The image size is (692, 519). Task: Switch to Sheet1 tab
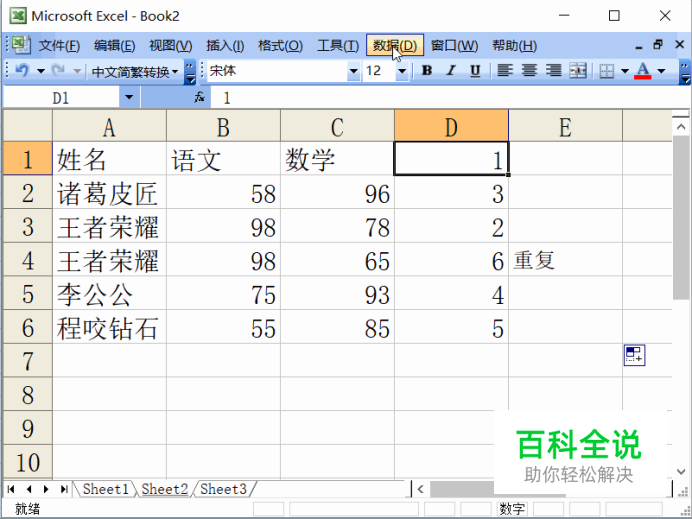tap(105, 489)
